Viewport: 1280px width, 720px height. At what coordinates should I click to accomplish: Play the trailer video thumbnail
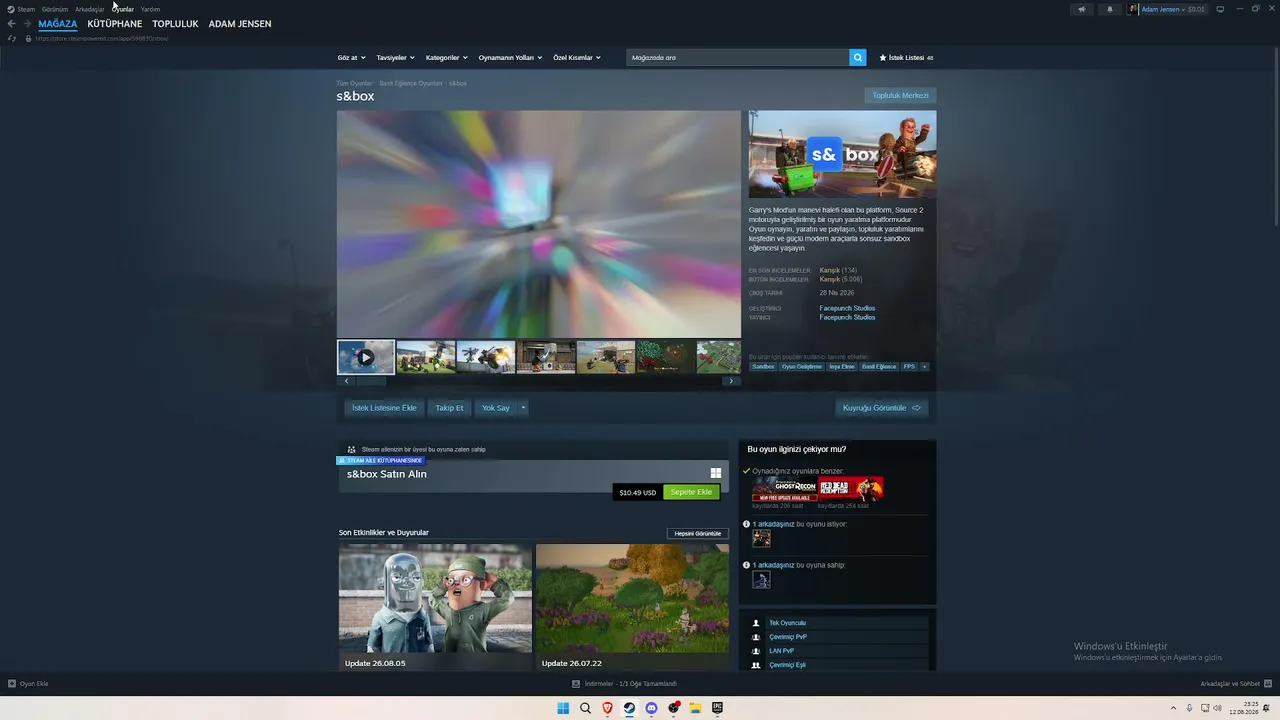[366, 357]
